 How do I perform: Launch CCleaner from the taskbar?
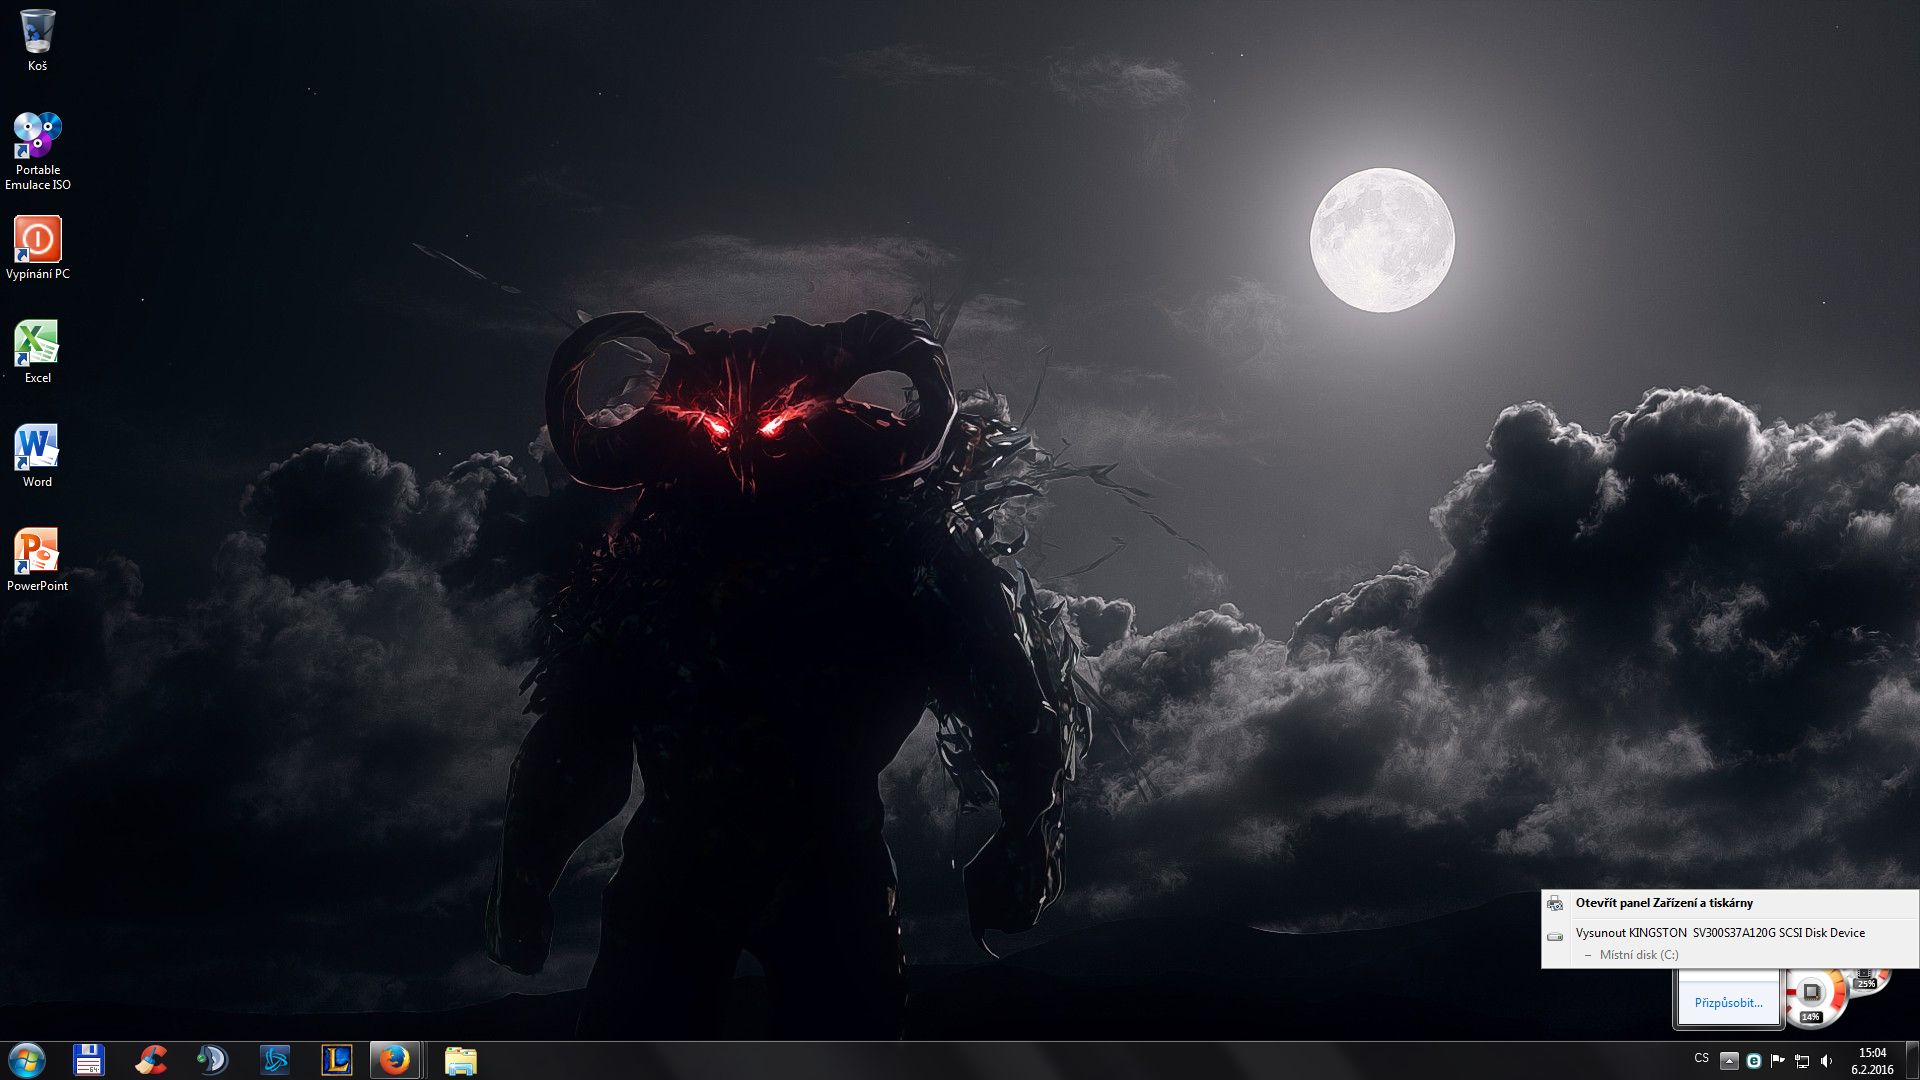pyautogui.click(x=151, y=1060)
